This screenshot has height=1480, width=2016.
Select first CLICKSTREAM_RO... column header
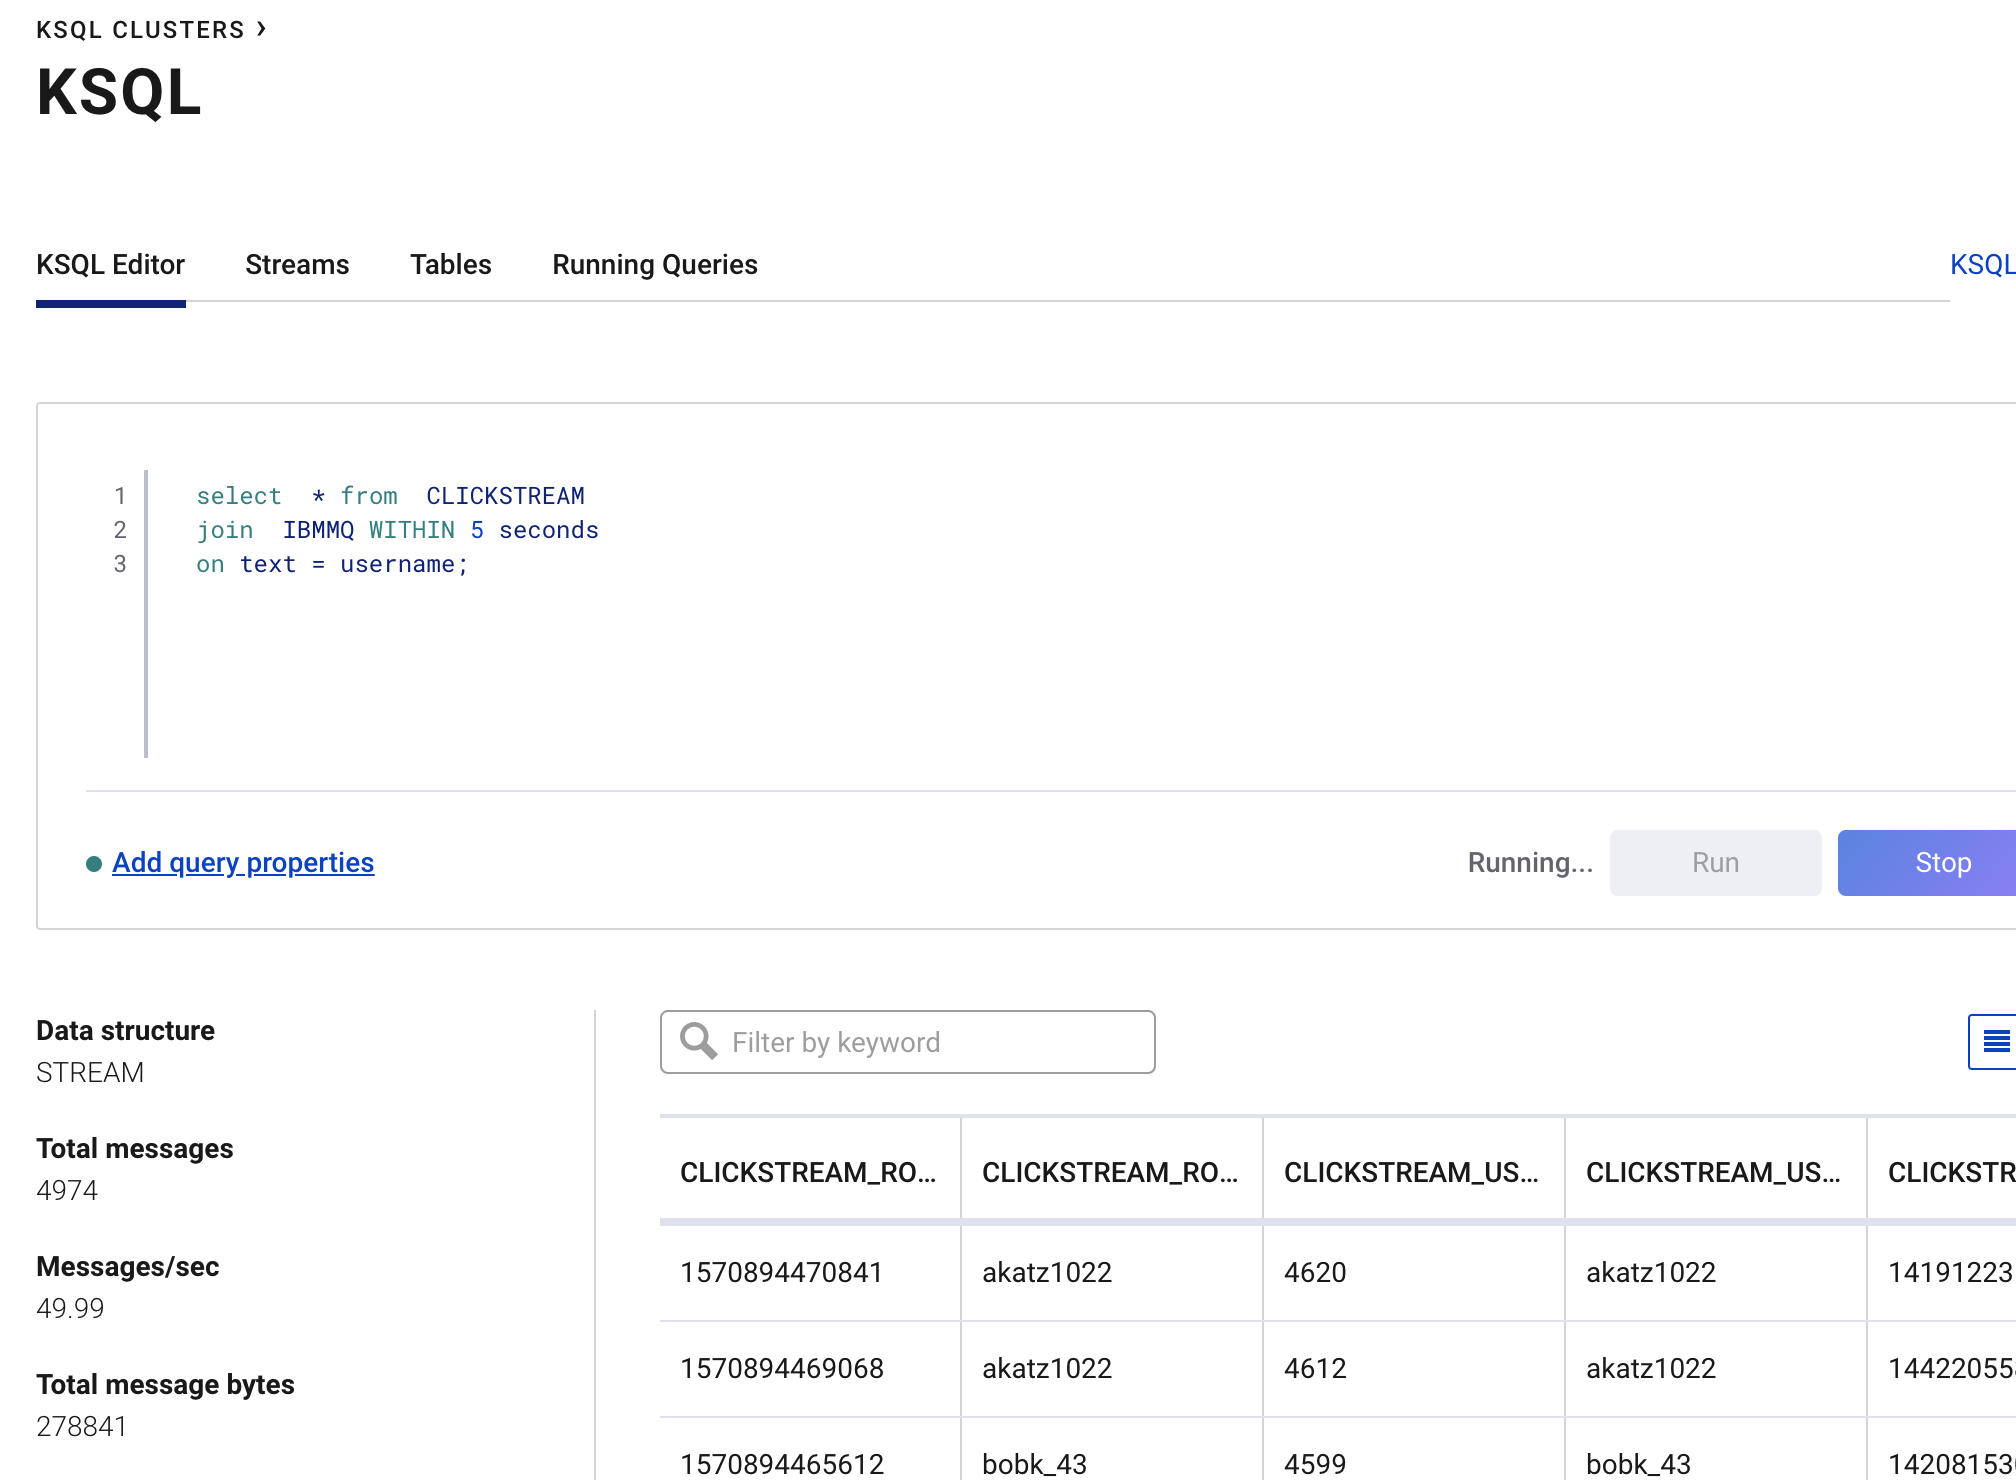click(x=809, y=1172)
